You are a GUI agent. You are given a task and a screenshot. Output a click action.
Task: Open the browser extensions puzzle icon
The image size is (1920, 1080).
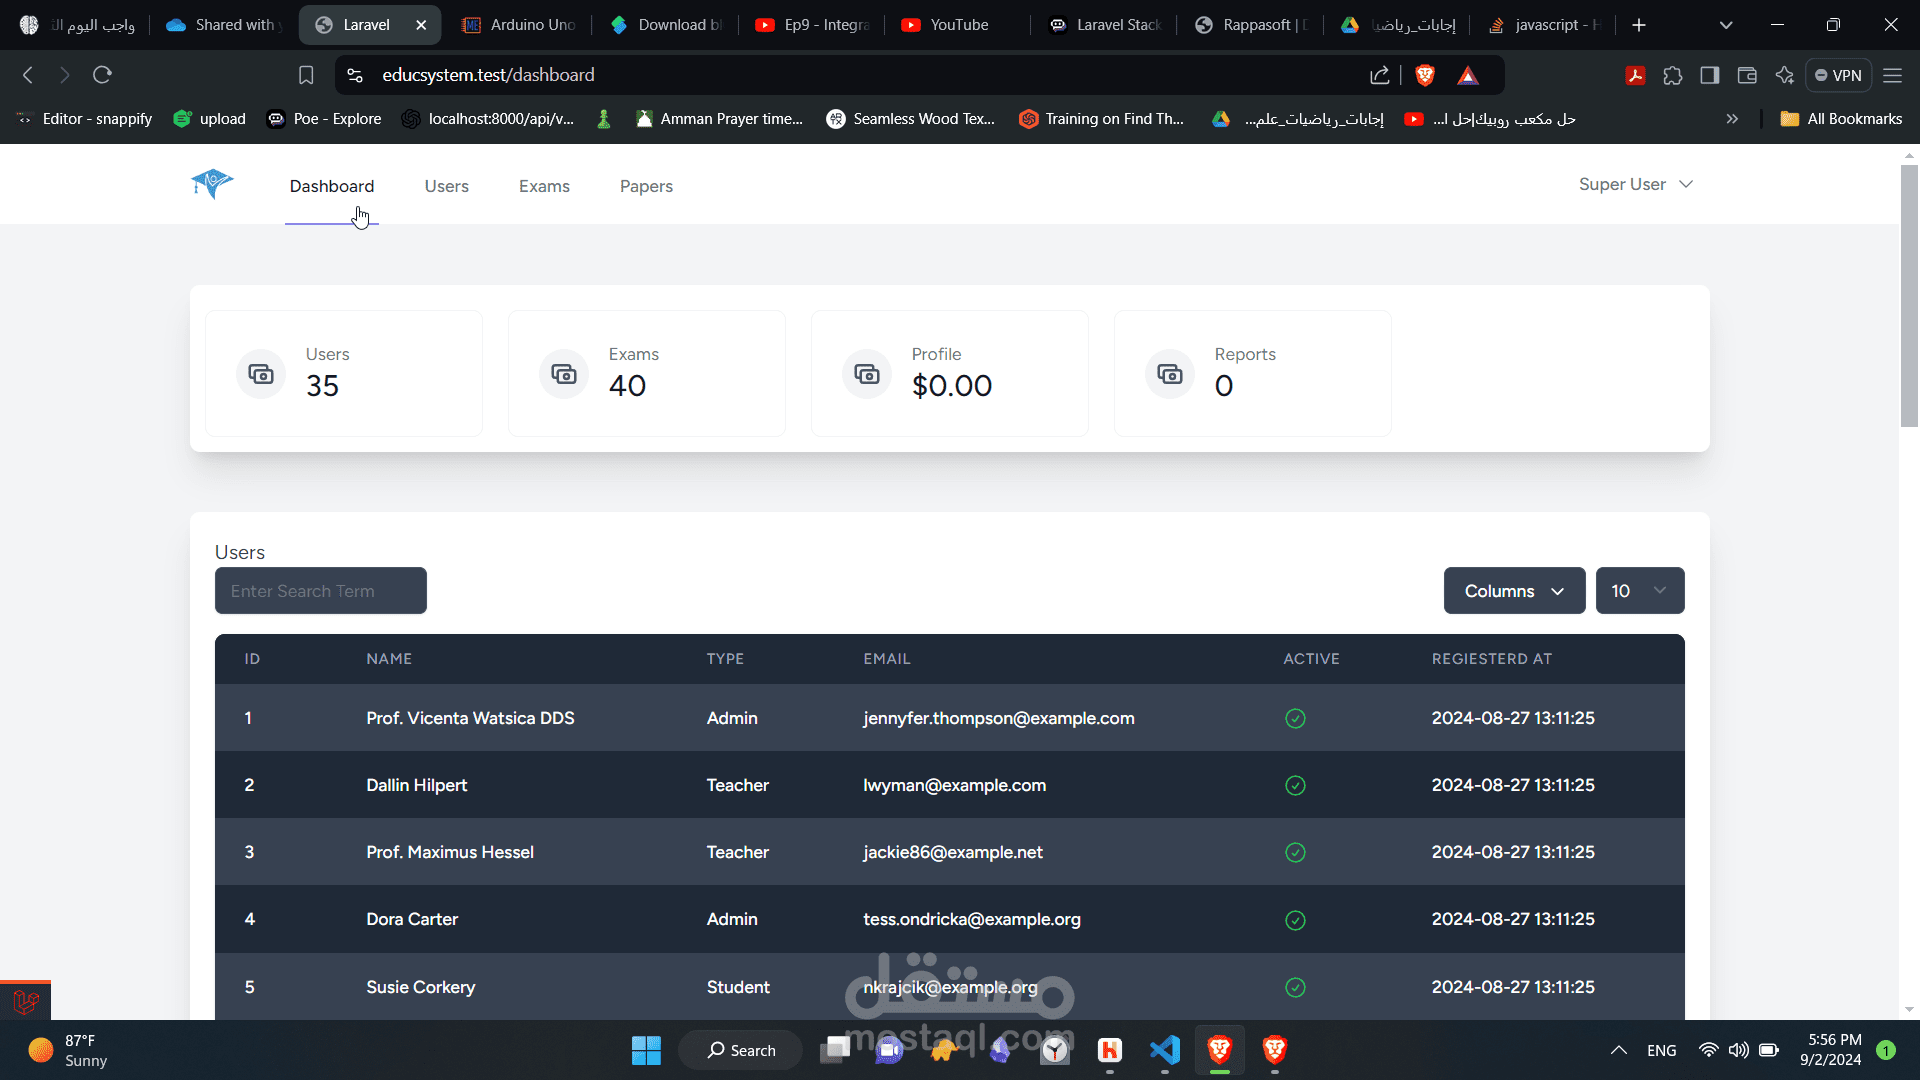1672,75
